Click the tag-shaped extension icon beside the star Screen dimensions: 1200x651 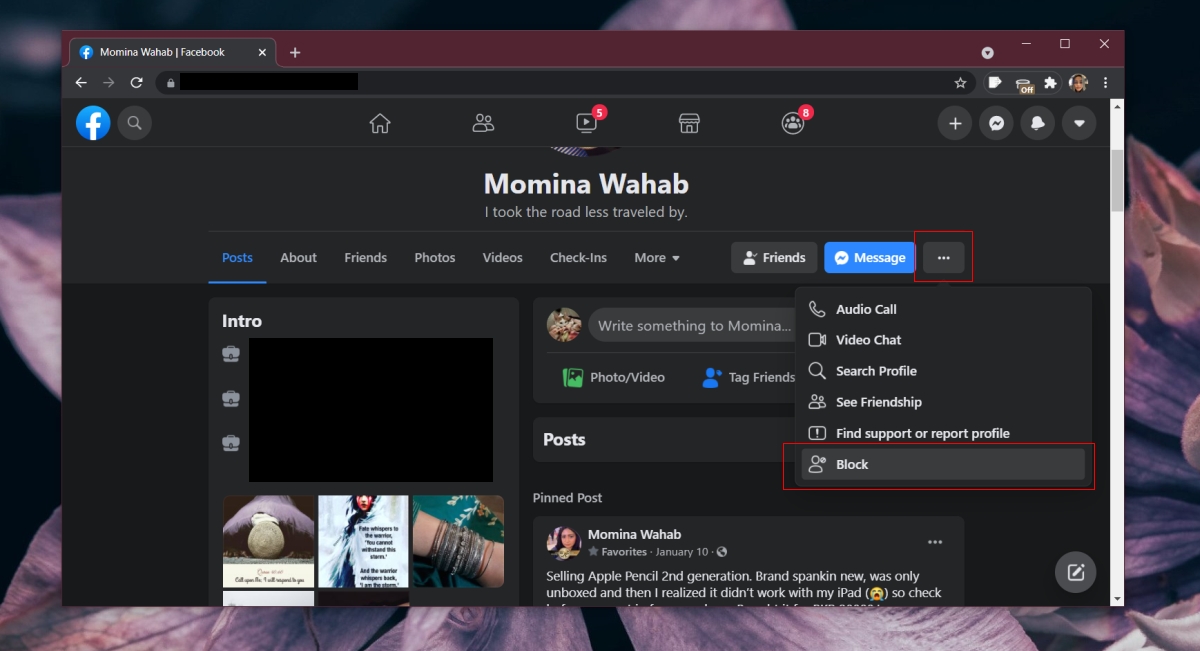click(995, 83)
